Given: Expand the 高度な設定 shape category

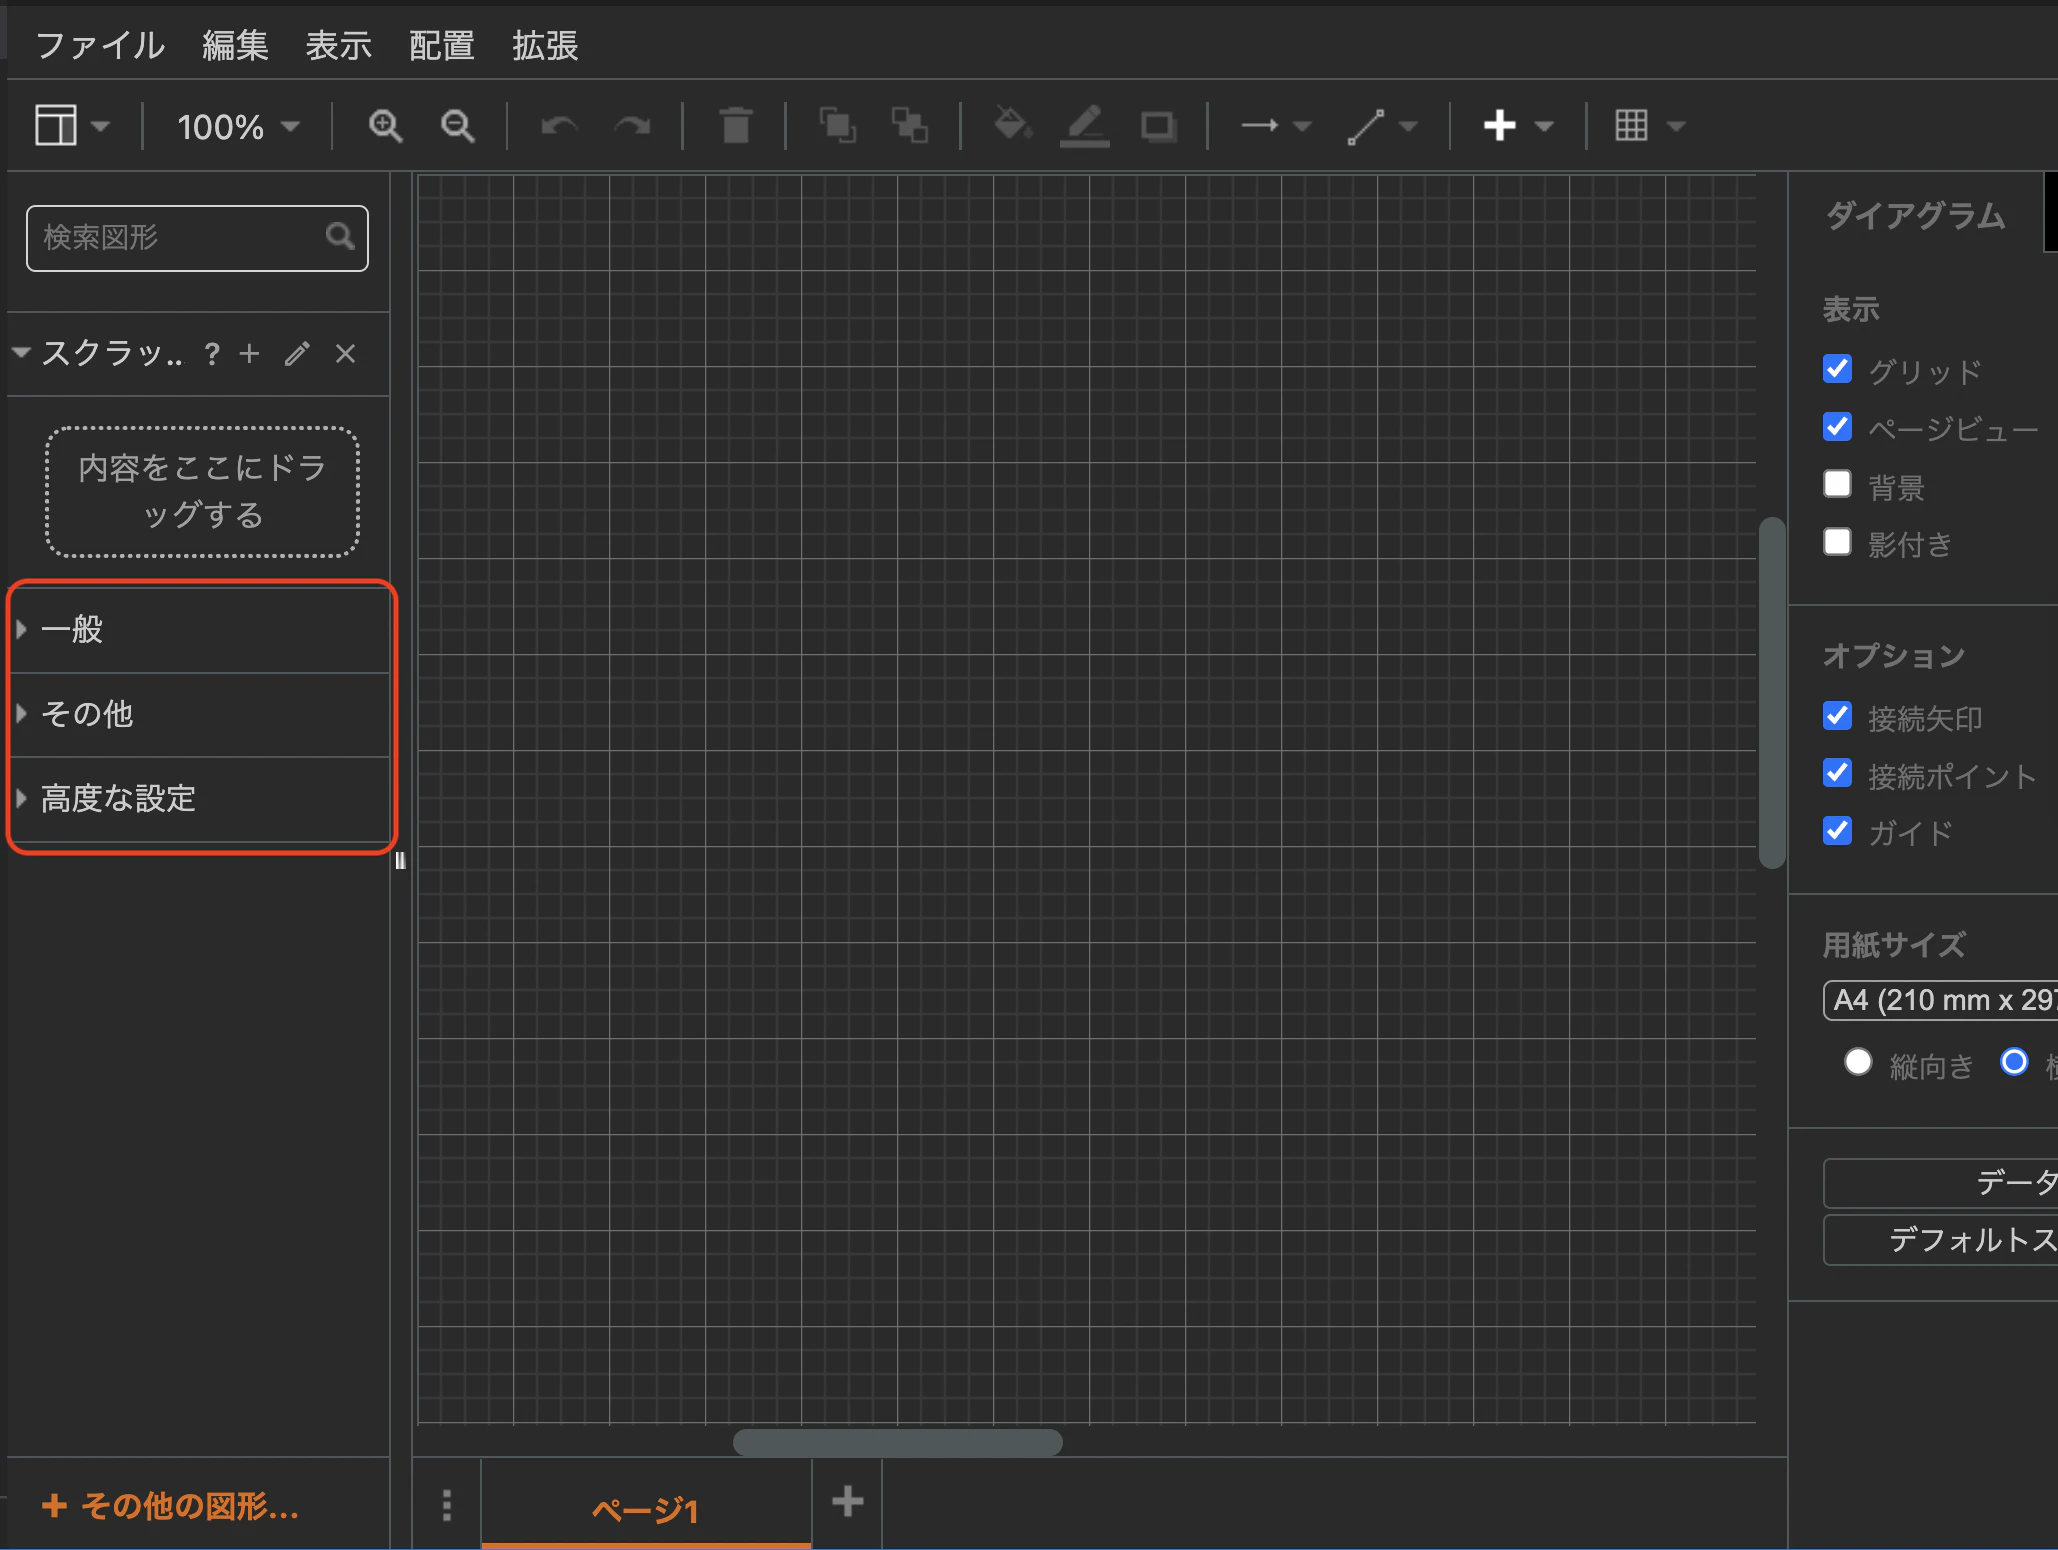Looking at the screenshot, I should pyautogui.click(x=118, y=799).
